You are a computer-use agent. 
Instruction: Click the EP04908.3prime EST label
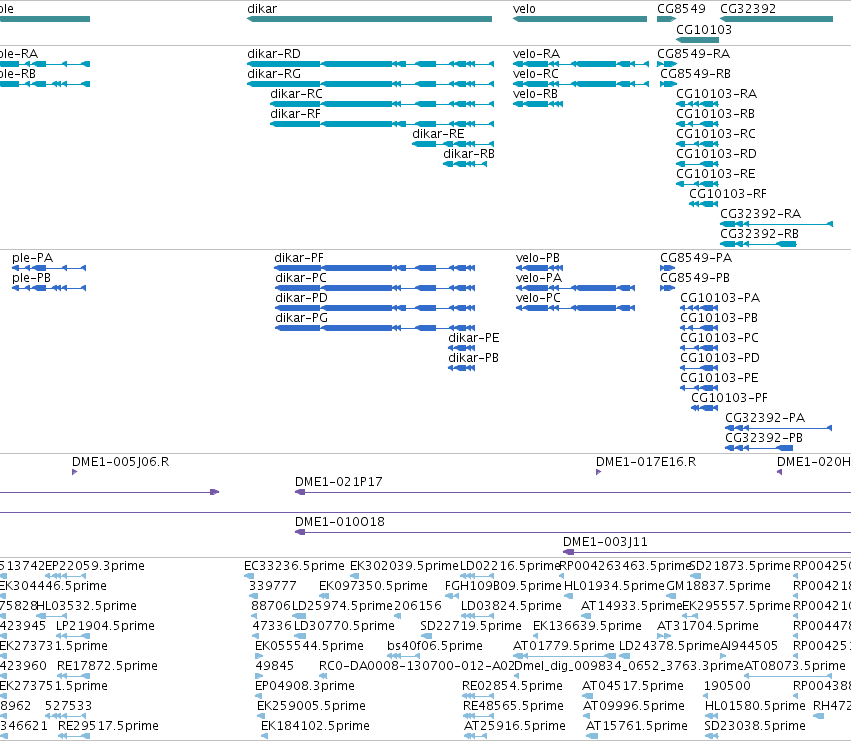click(x=304, y=686)
